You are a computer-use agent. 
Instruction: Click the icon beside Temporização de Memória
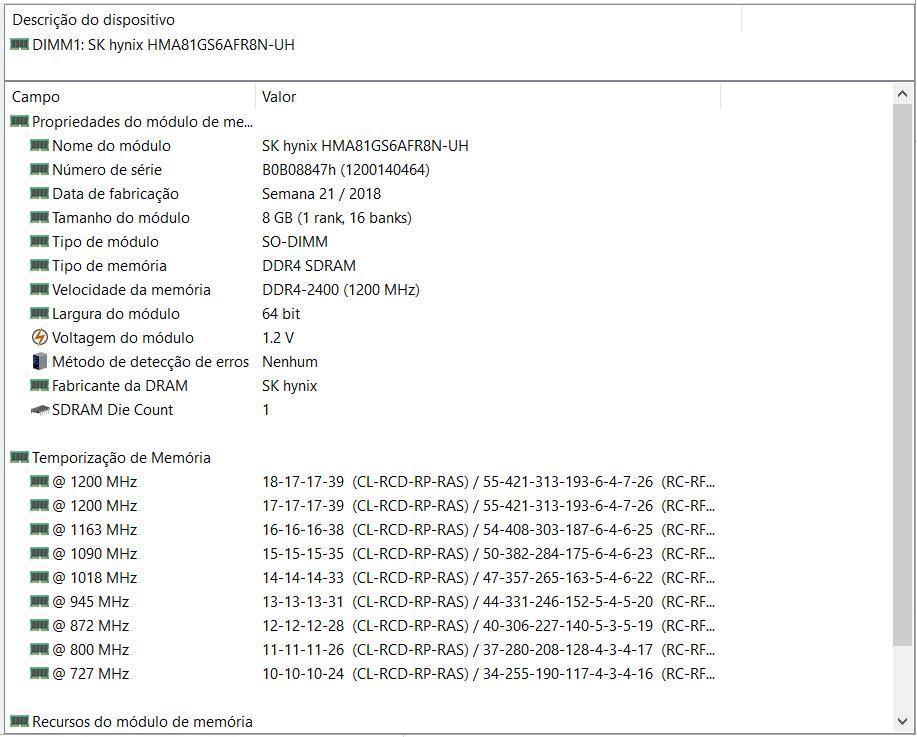tap(19, 457)
